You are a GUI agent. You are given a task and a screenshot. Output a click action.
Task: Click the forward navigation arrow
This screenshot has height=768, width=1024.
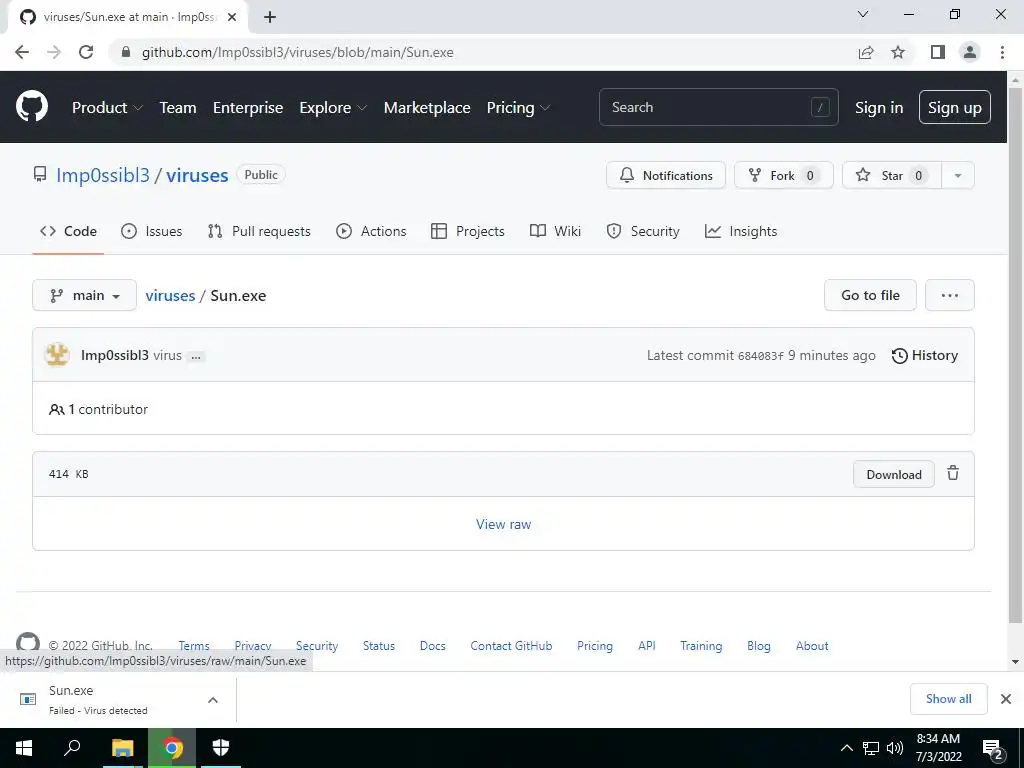tap(54, 52)
